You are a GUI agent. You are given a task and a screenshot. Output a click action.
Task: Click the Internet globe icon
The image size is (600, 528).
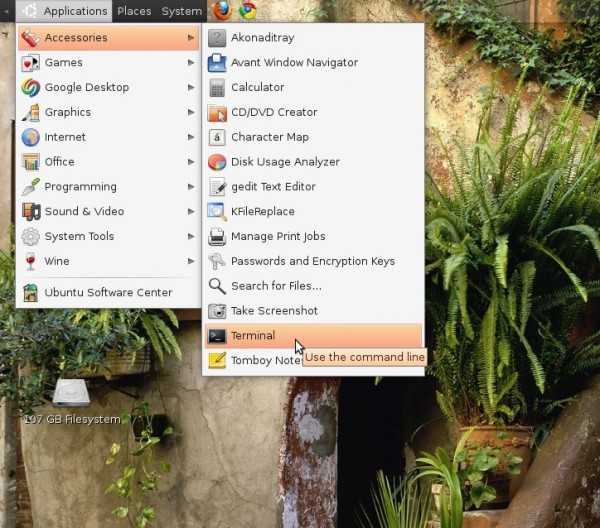pos(30,137)
